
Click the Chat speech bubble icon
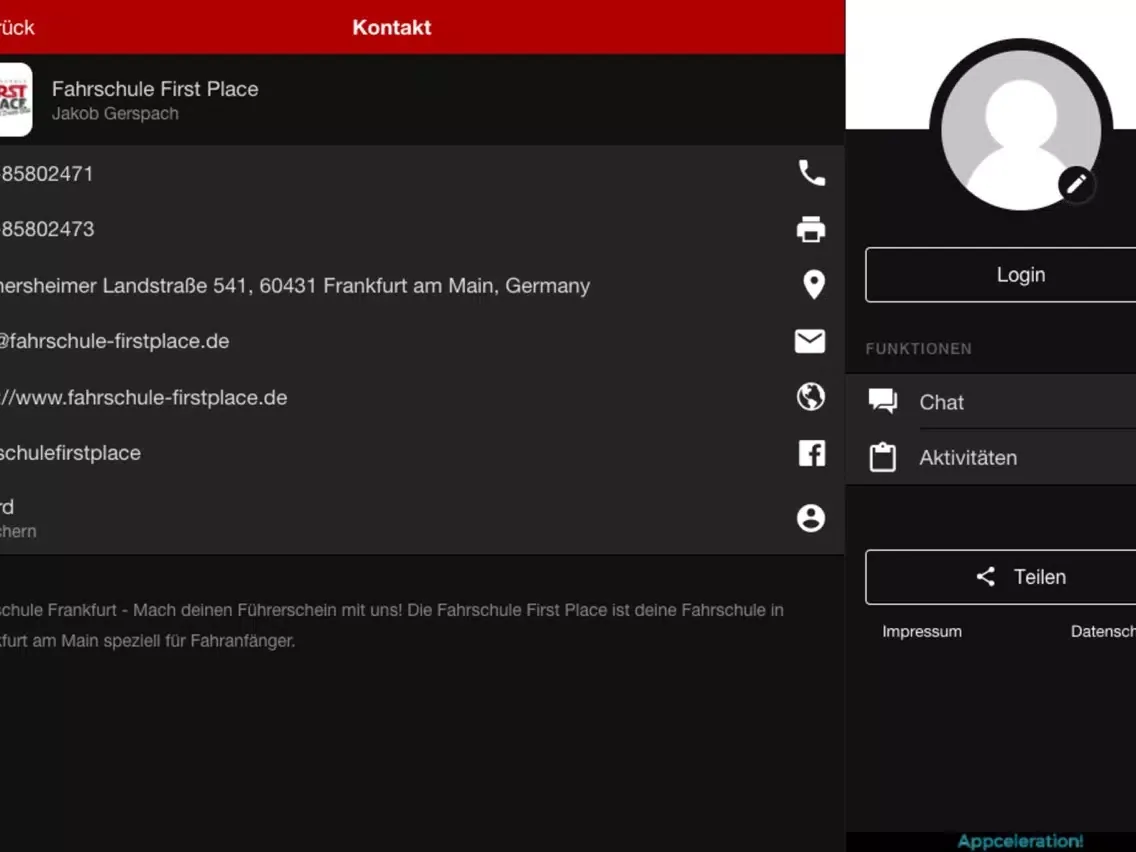(882, 401)
